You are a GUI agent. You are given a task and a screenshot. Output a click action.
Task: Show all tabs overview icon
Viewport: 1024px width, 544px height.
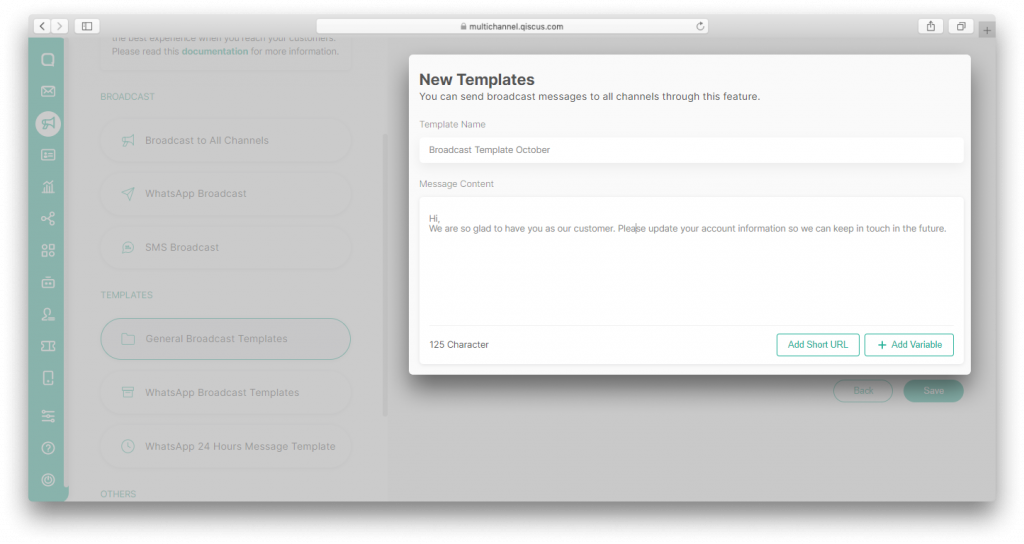[x=961, y=26]
